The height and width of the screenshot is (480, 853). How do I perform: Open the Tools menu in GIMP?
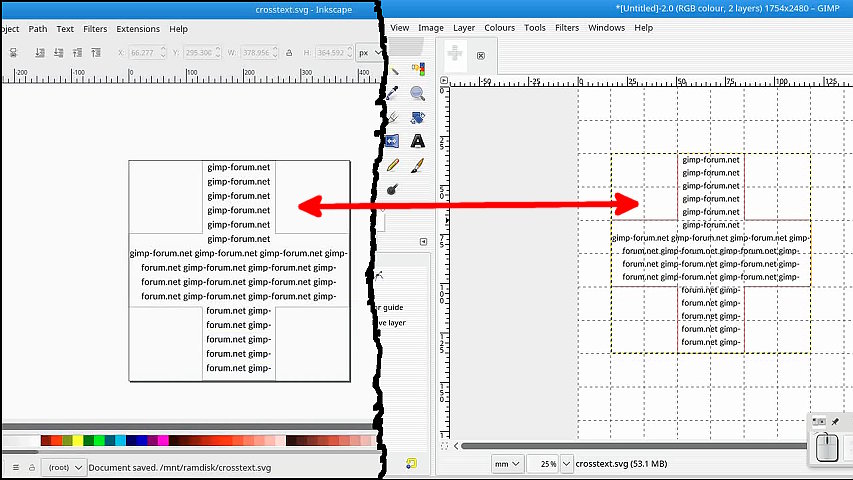(x=535, y=28)
